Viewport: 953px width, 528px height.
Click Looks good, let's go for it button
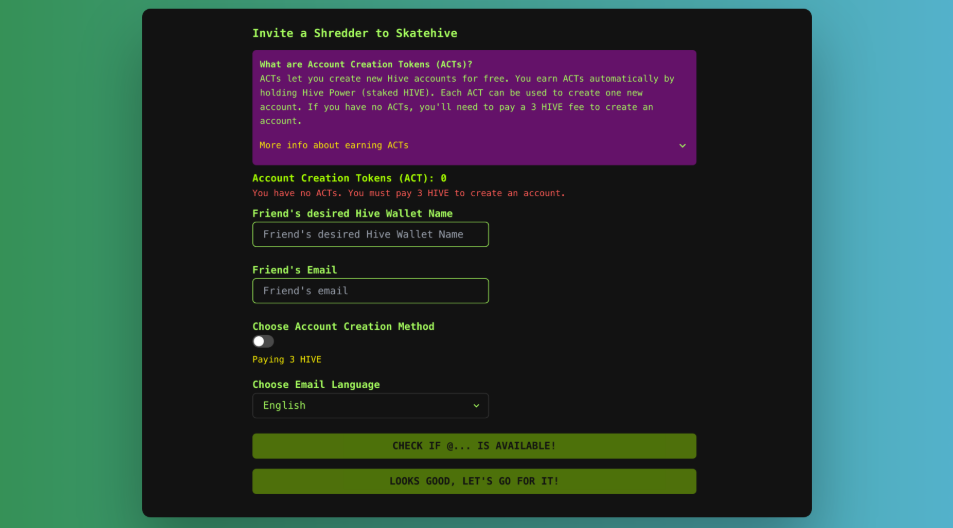click(474, 481)
